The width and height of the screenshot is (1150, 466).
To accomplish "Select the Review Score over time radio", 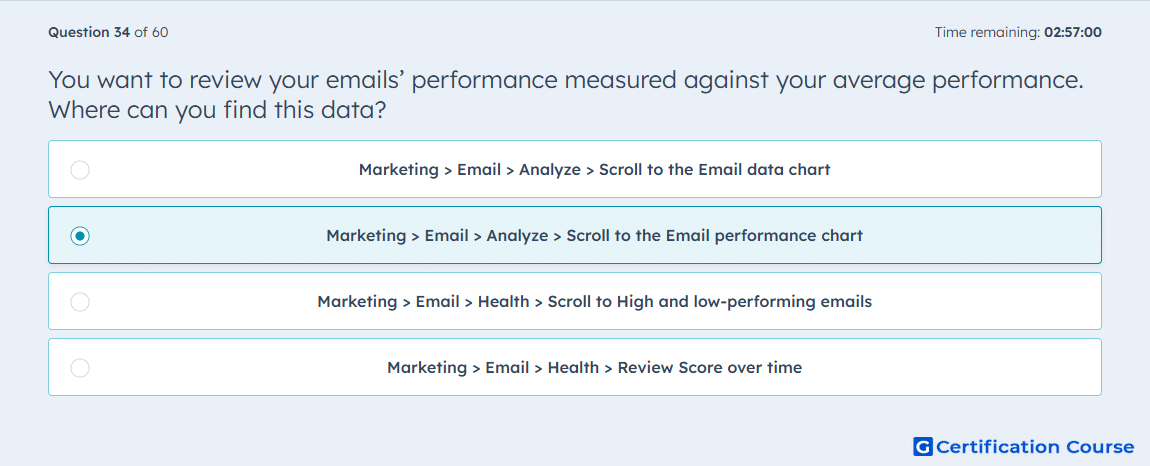I will coord(80,368).
